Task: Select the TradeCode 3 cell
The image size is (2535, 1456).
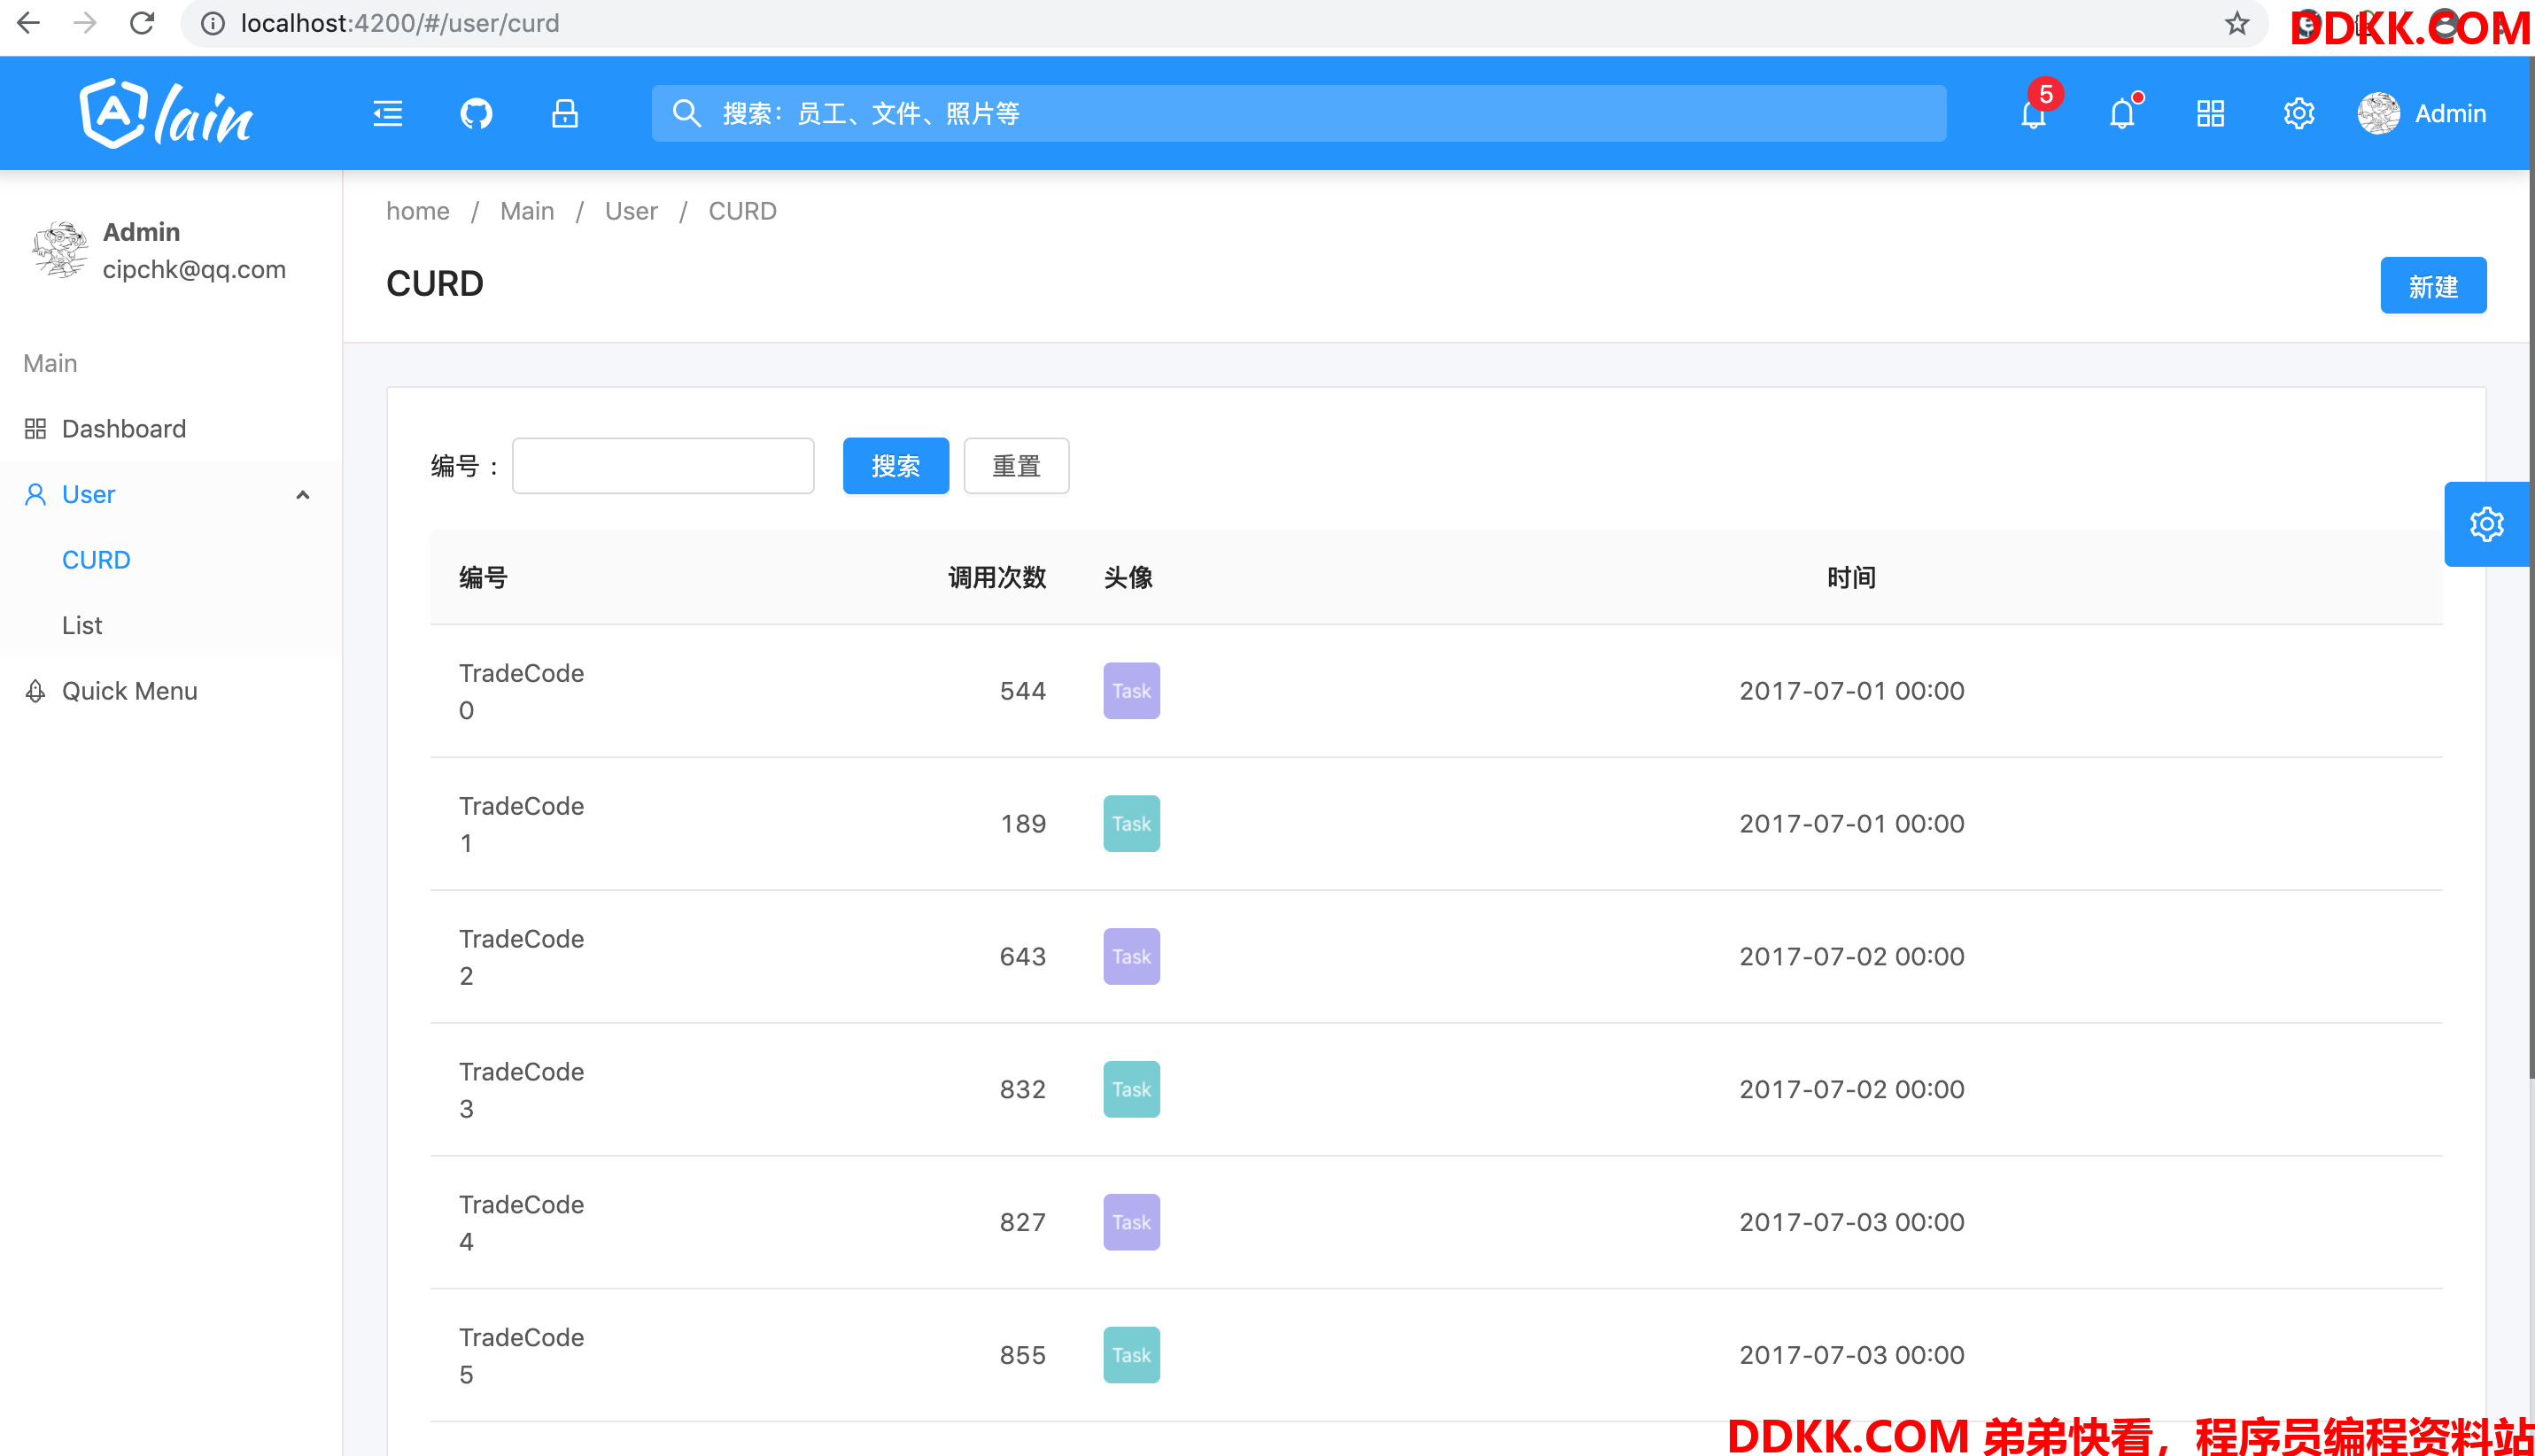Action: (521, 1090)
